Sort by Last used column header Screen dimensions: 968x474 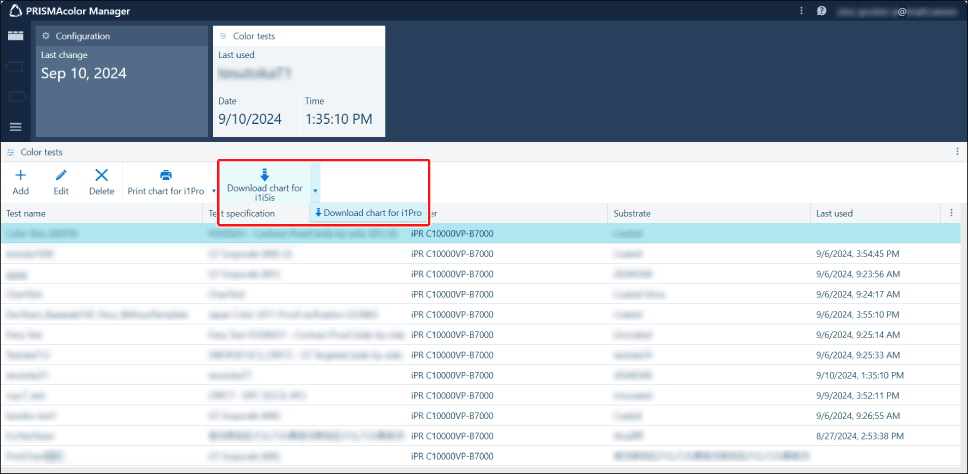(x=834, y=213)
